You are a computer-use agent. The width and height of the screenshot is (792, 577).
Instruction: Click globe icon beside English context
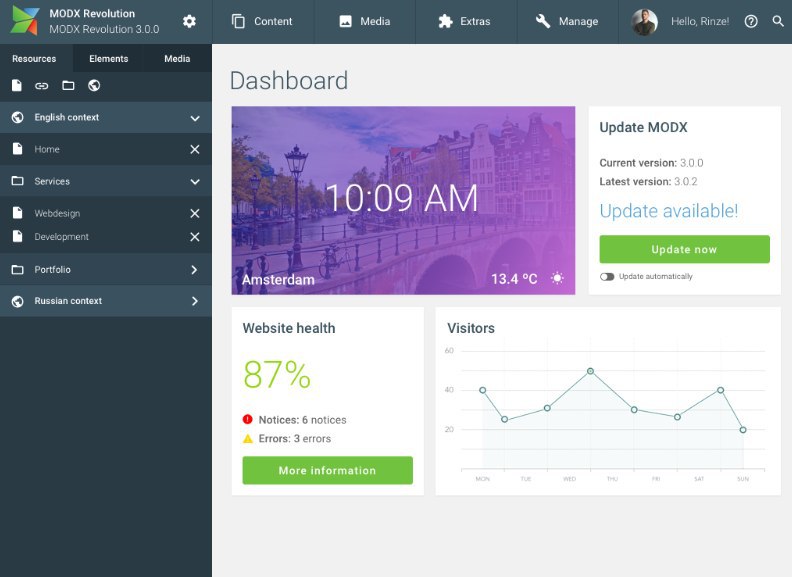[x=18, y=117]
